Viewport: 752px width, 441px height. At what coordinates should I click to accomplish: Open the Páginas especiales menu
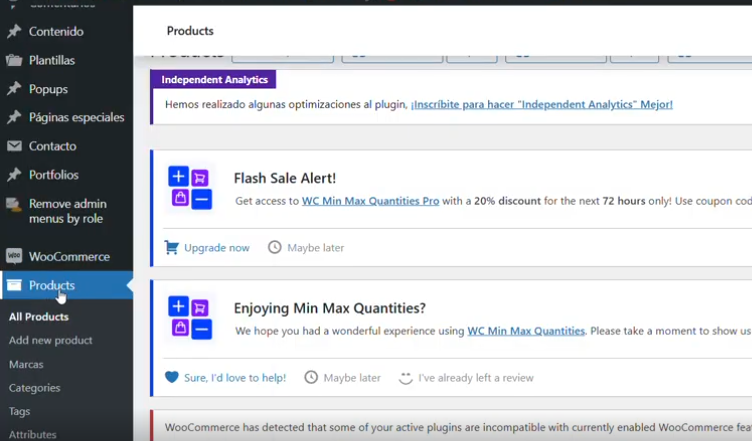pyautogui.click(x=76, y=117)
